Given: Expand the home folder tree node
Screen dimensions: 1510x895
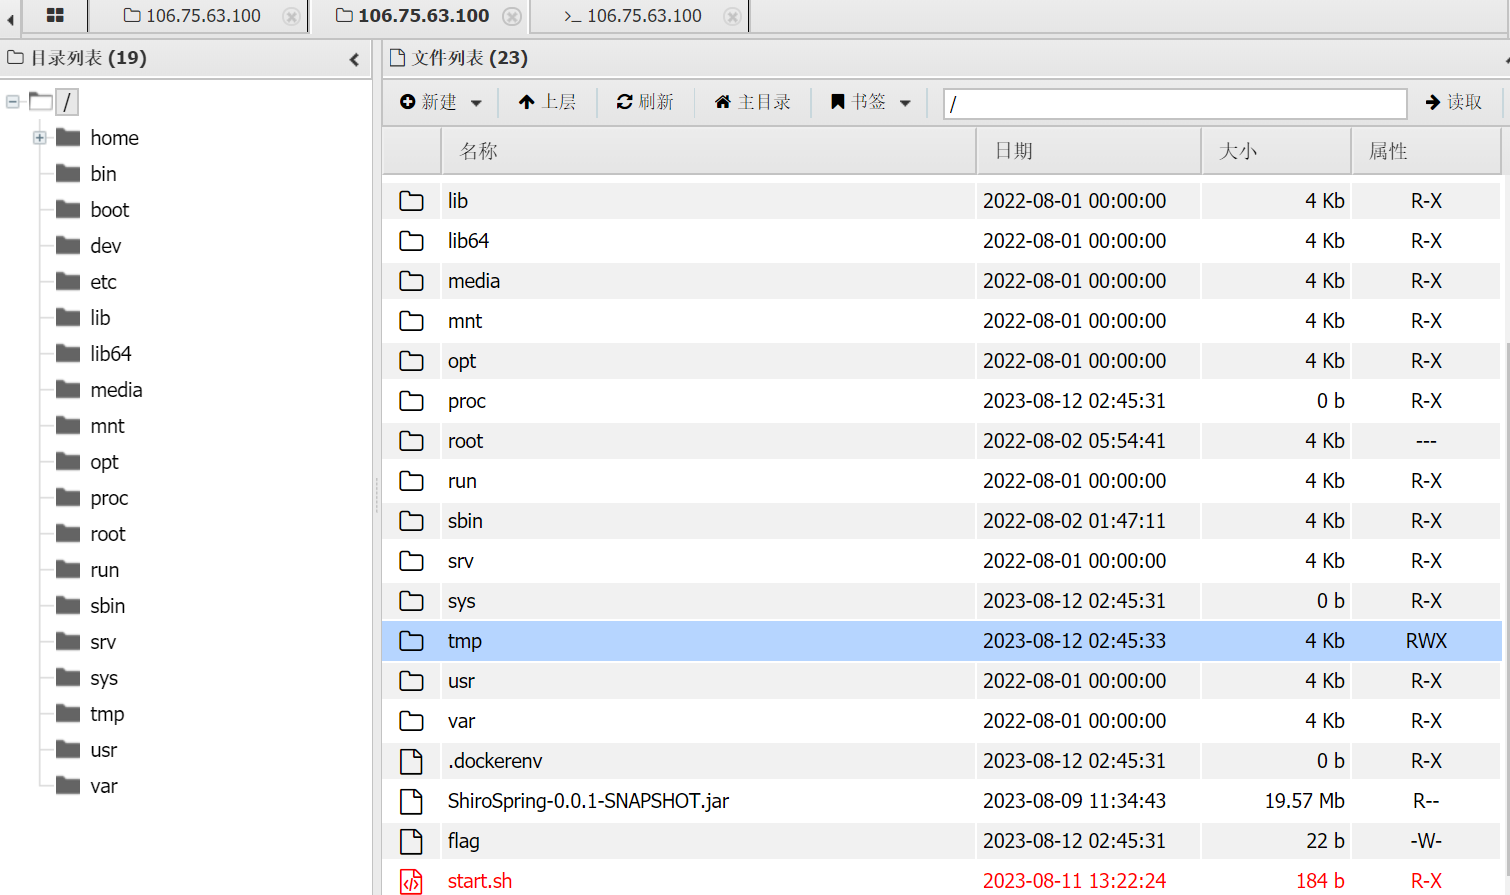Looking at the screenshot, I should [39, 137].
